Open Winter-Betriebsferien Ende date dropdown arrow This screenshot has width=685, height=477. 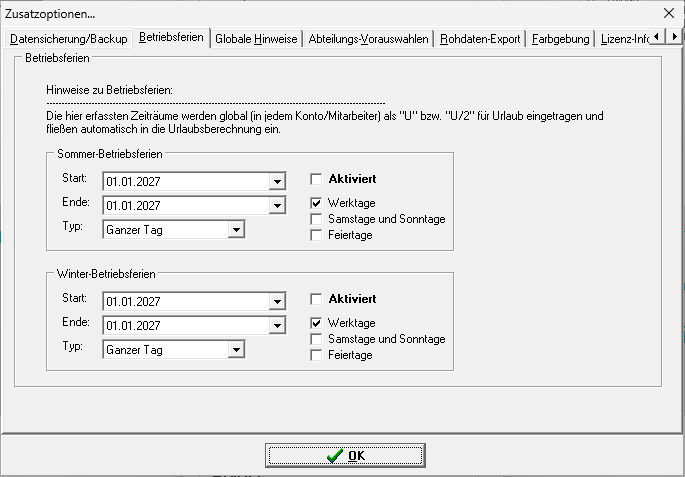point(277,326)
